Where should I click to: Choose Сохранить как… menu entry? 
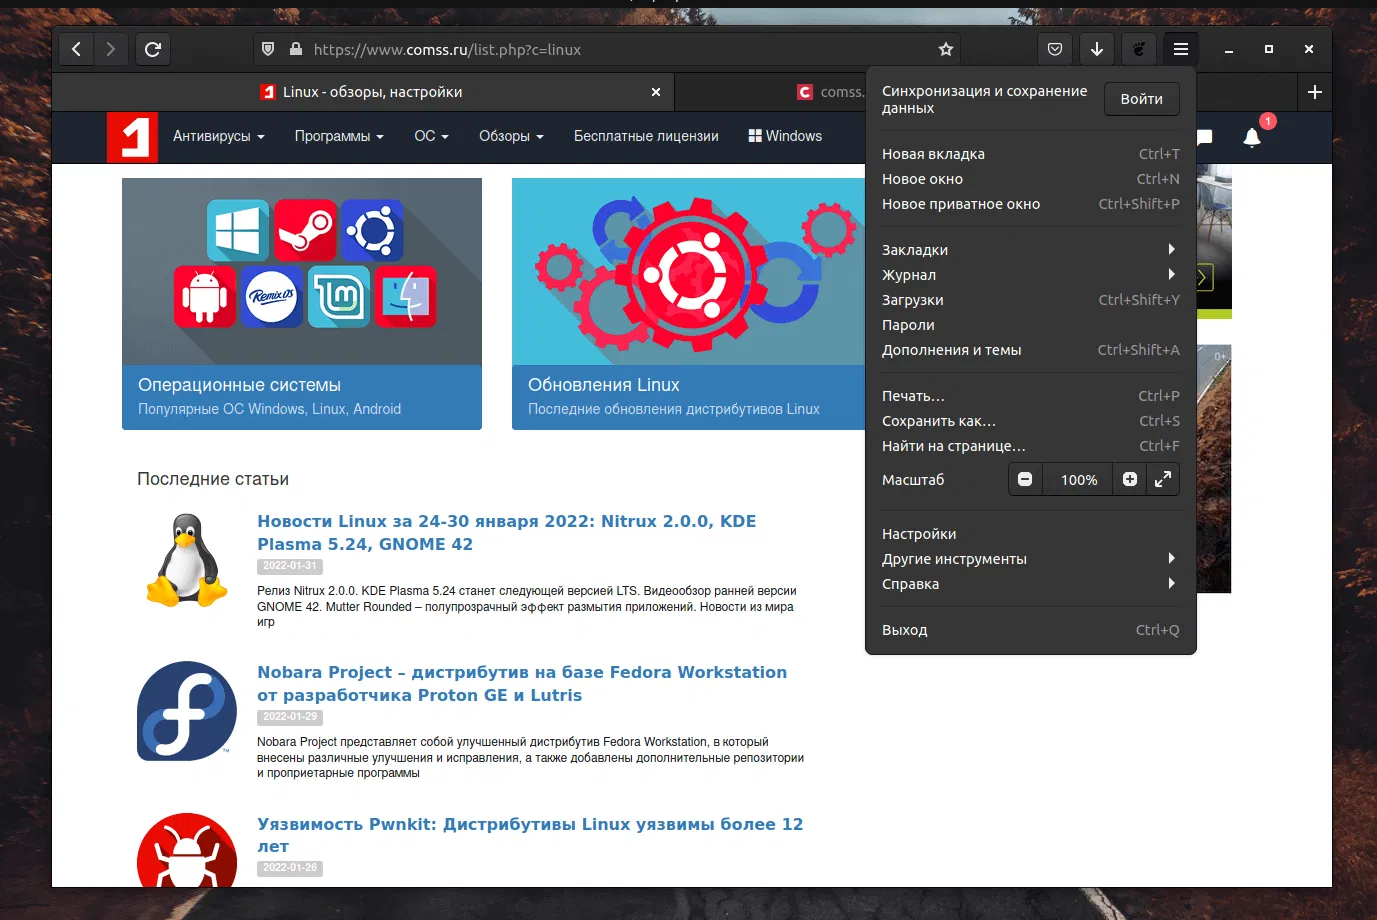(1030, 421)
